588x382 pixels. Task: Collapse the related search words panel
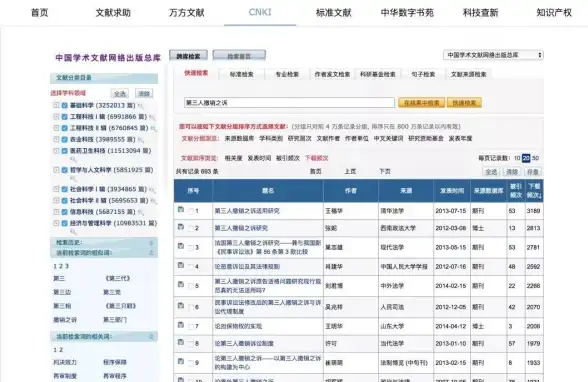pos(151,337)
